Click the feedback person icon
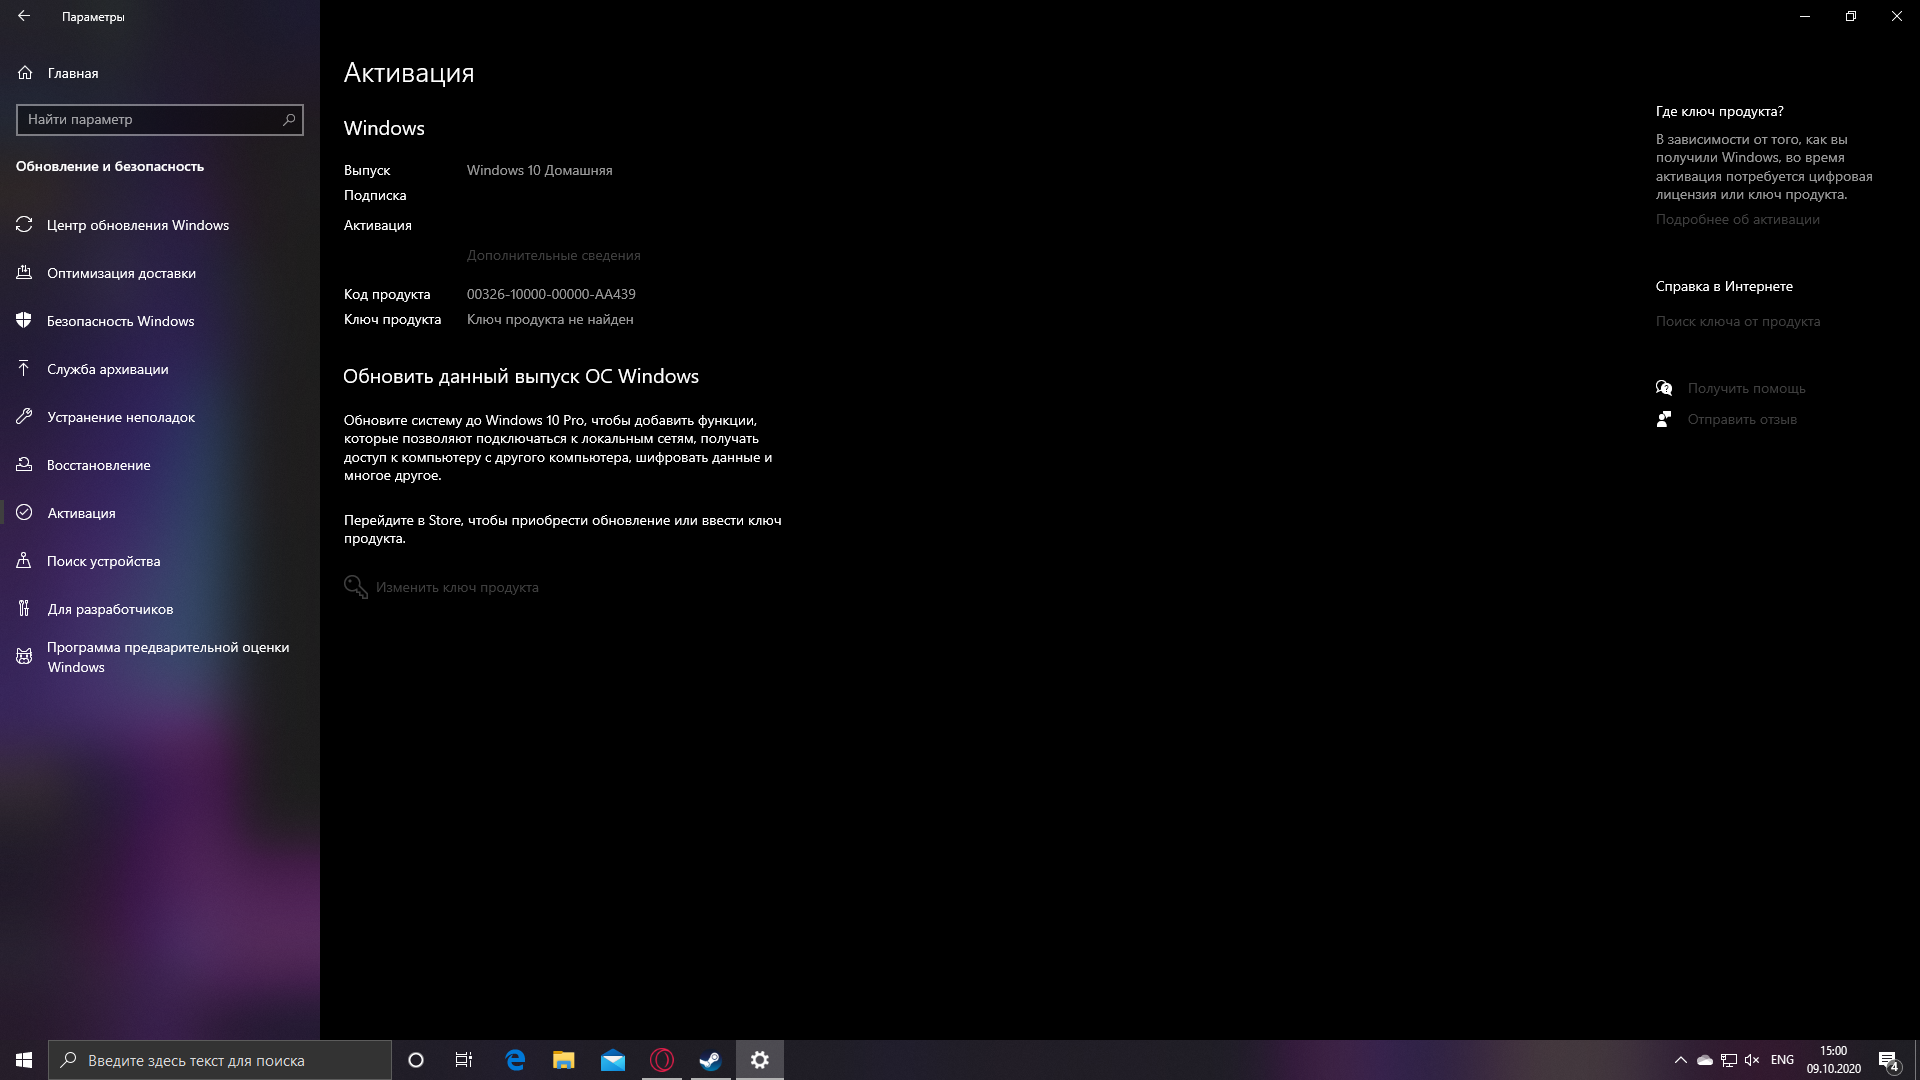Image resolution: width=1920 pixels, height=1080 pixels. tap(1664, 419)
